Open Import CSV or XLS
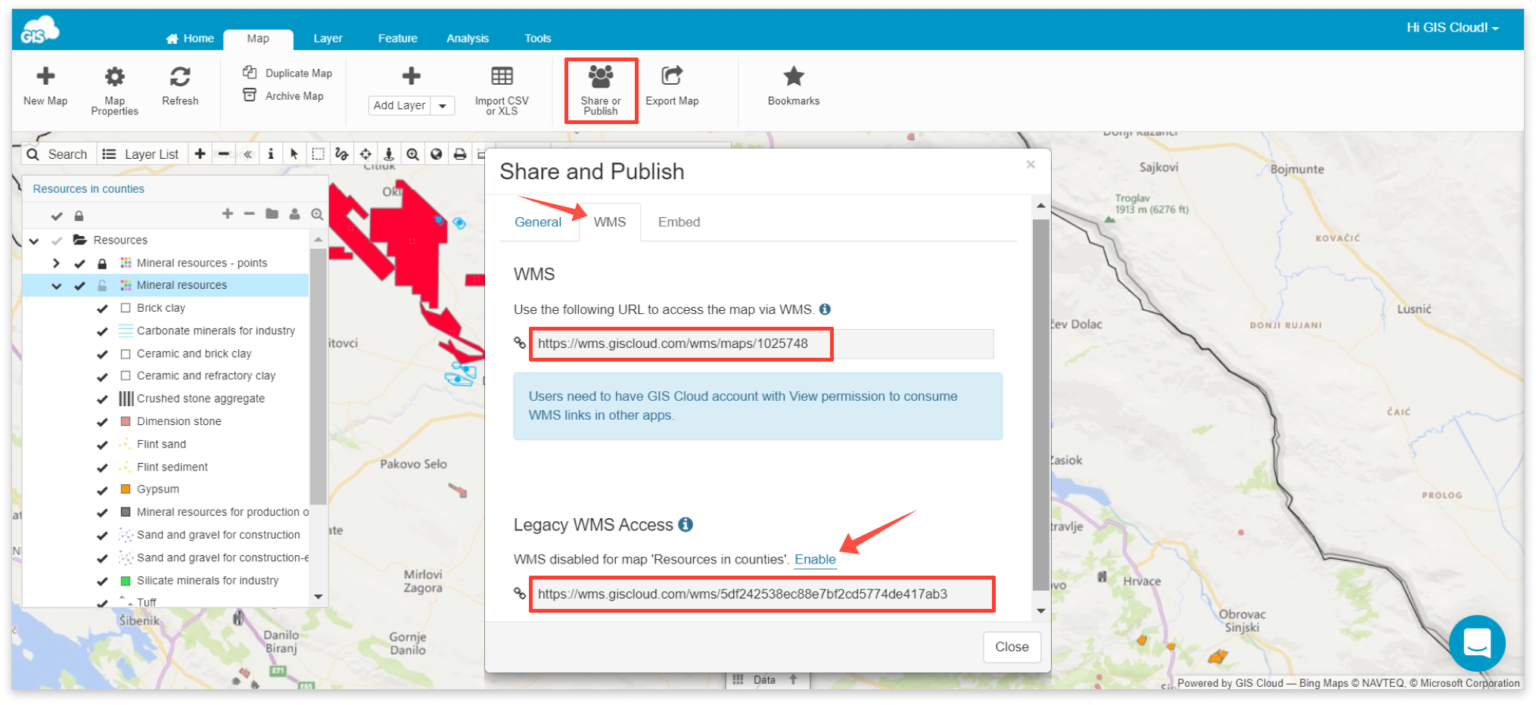Viewport: 1536px width, 705px height. (501, 90)
